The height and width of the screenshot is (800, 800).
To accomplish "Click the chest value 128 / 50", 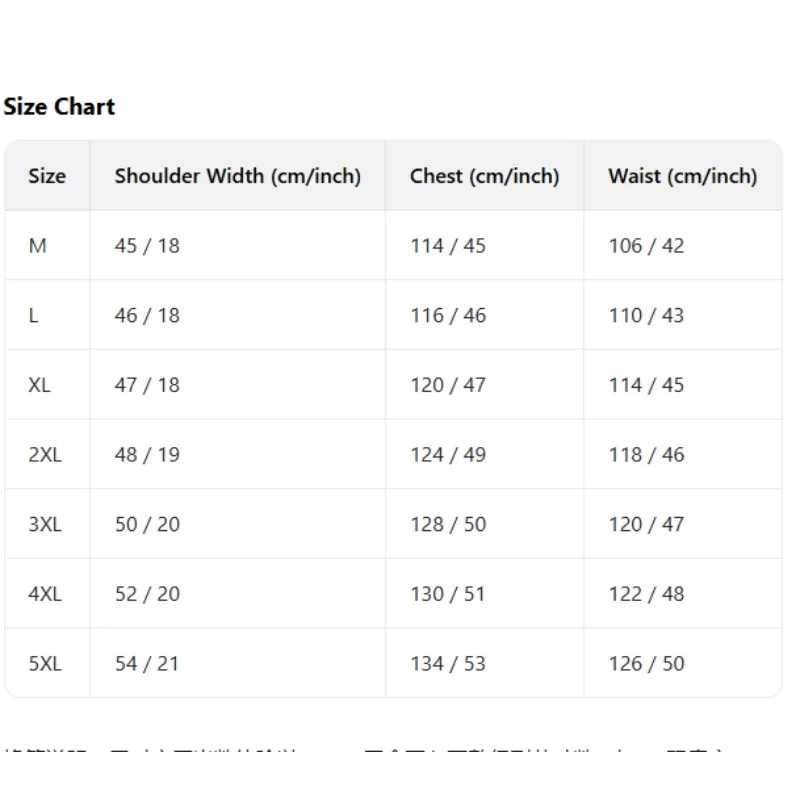I will [x=447, y=524].
